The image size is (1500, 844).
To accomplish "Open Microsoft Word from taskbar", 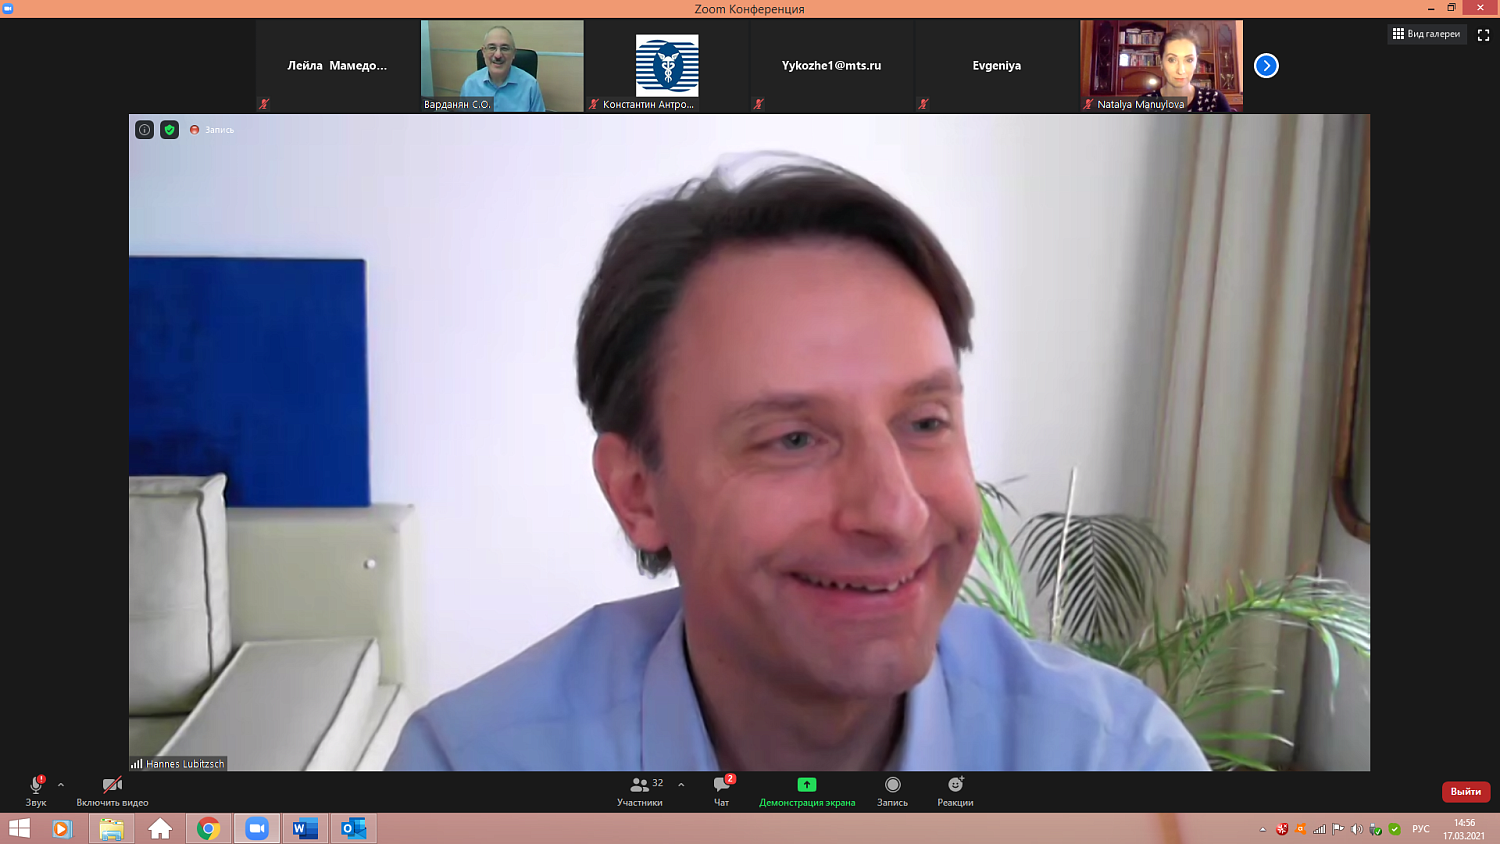I will [305, 828].
